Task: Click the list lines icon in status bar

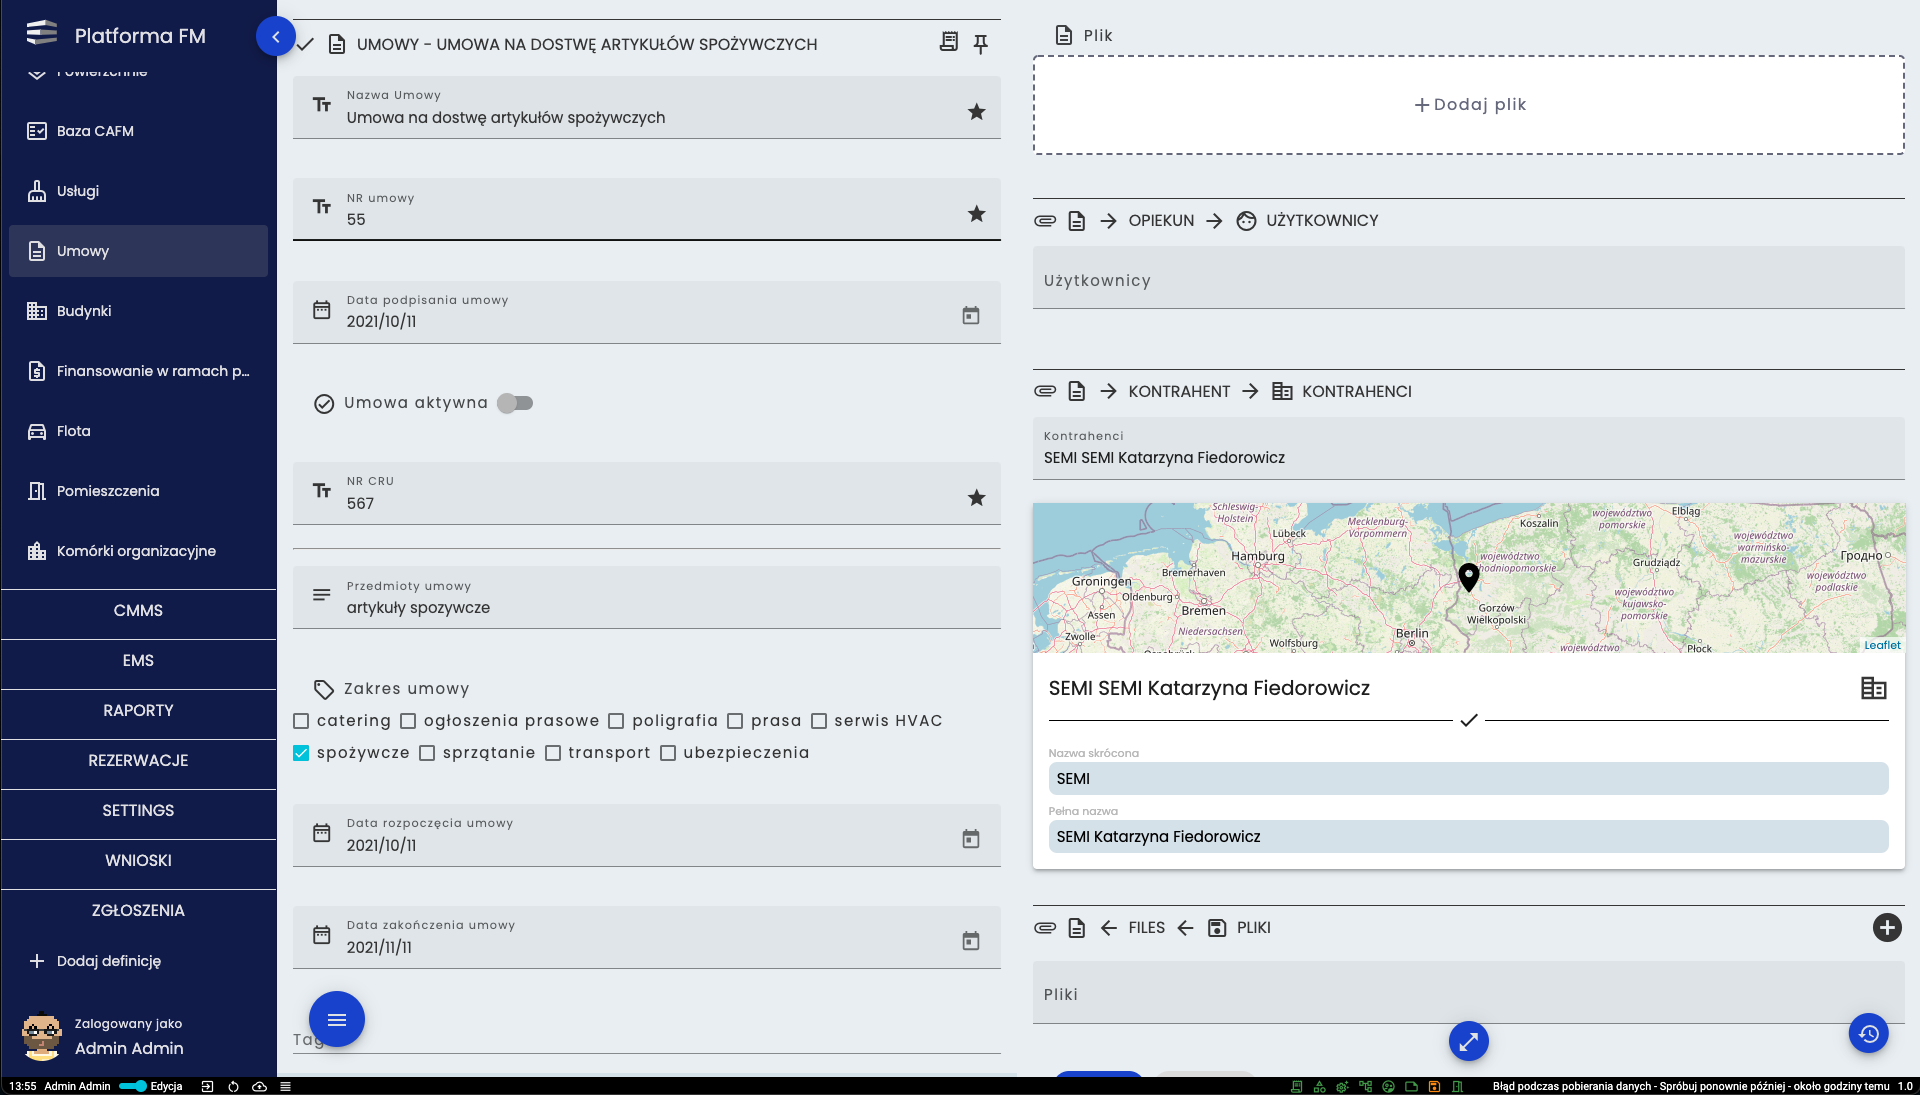Action: pyautogui.click(x=285, y=1086)
